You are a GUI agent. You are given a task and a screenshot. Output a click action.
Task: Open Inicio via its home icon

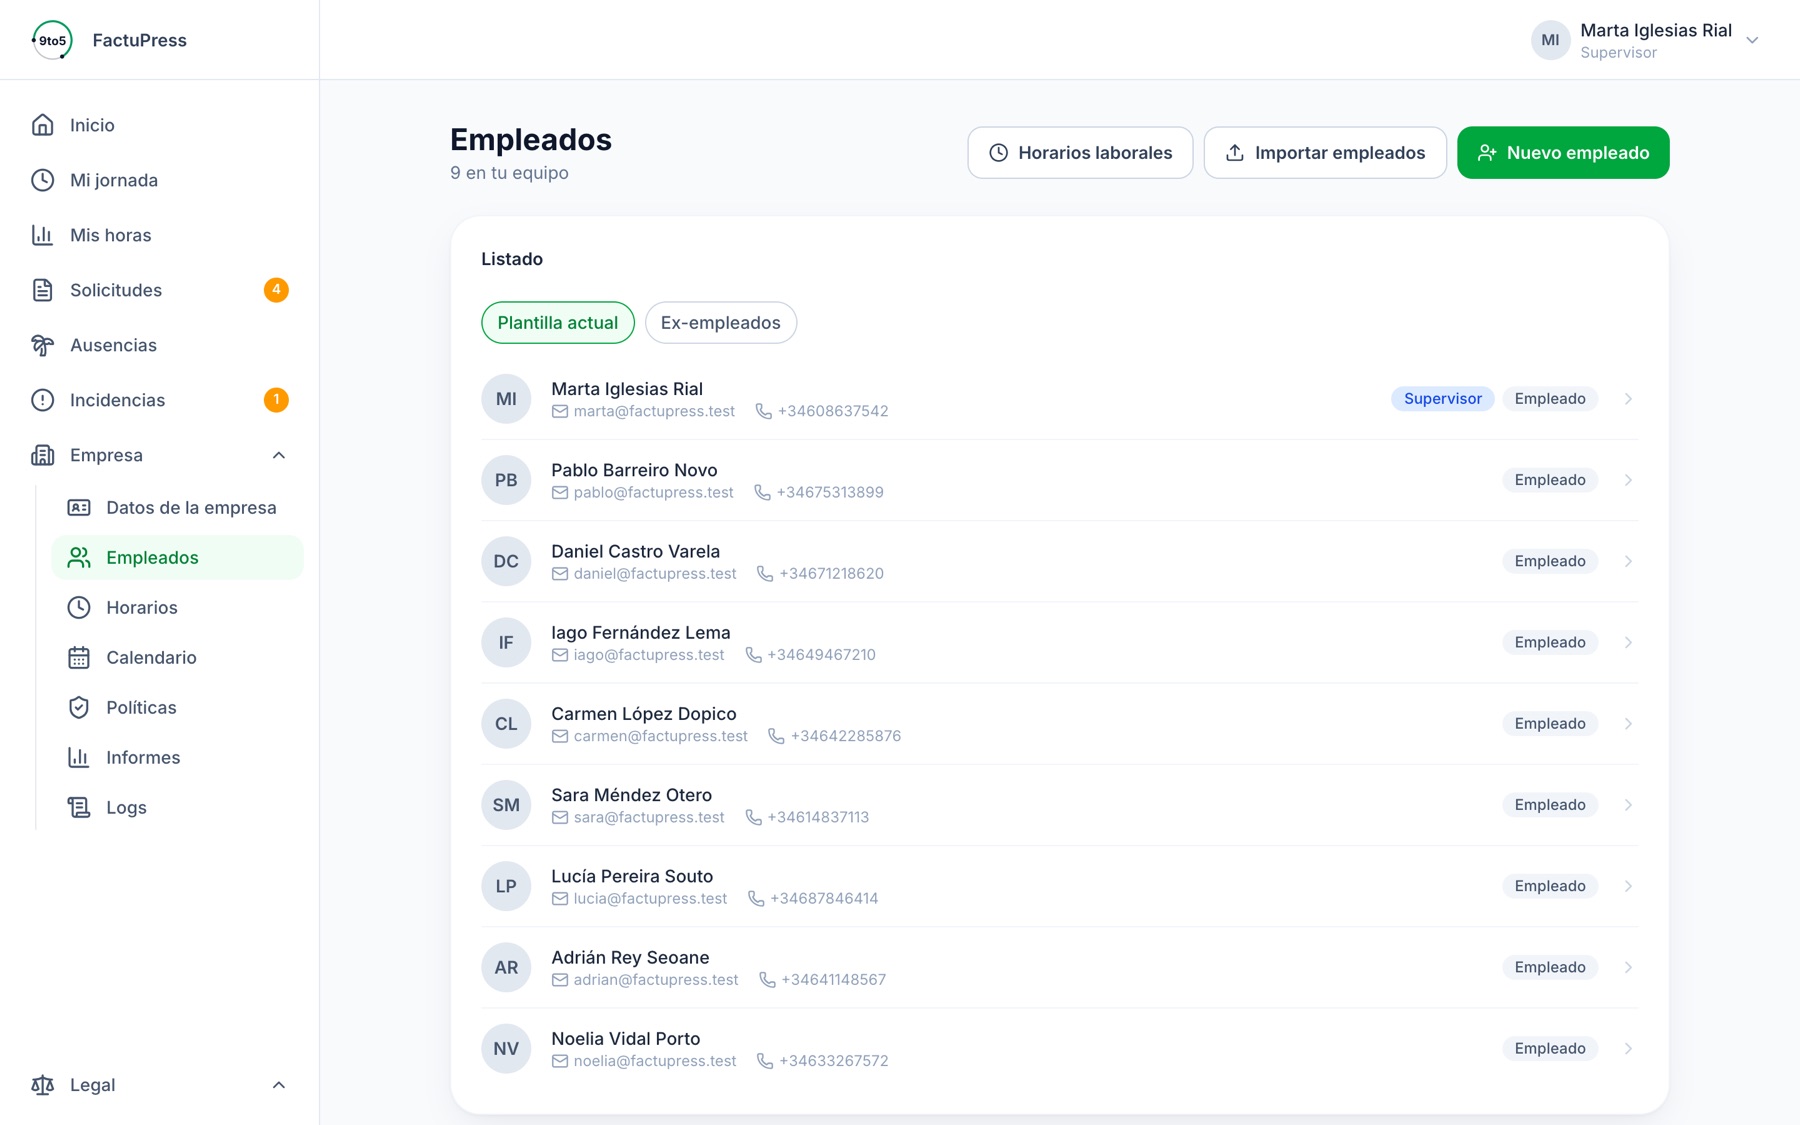click(x=42, y=125)
